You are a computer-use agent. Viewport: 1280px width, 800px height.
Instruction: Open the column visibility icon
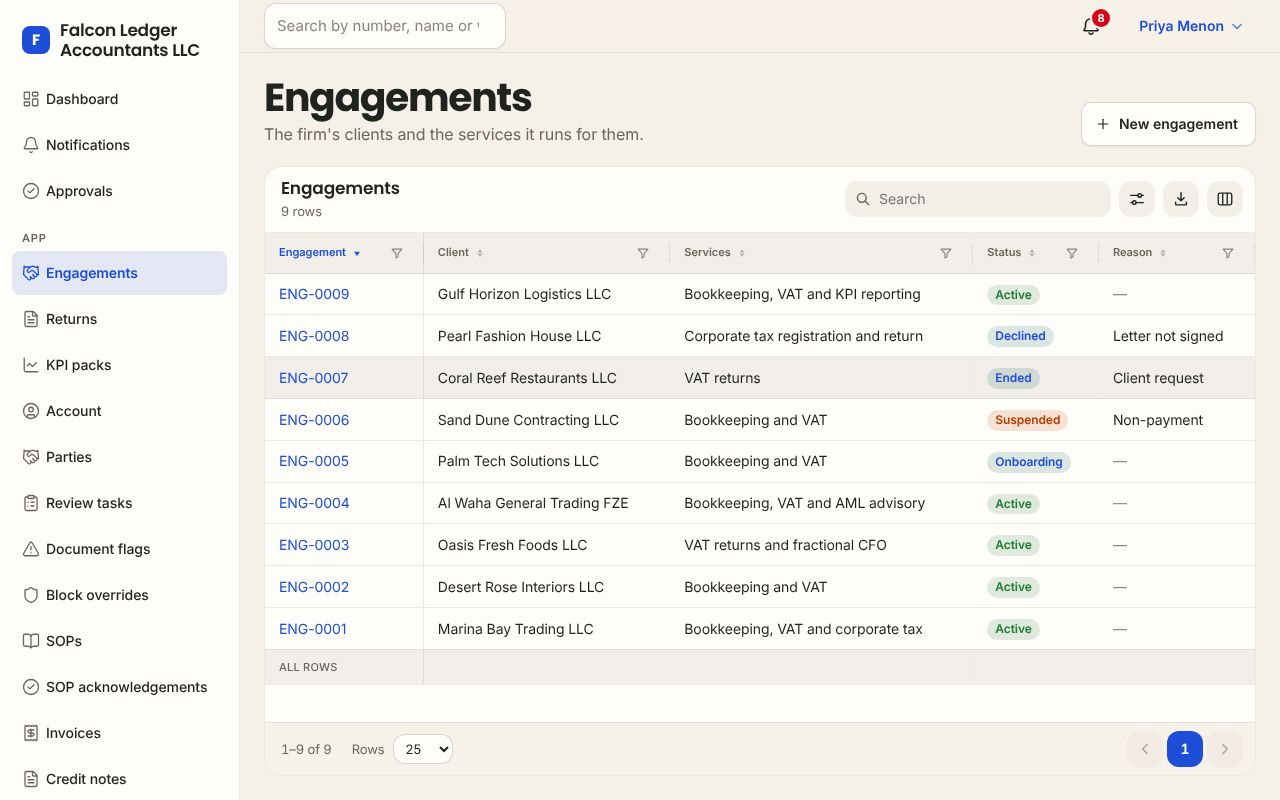pyautogui.click(x=1225, y=199)
